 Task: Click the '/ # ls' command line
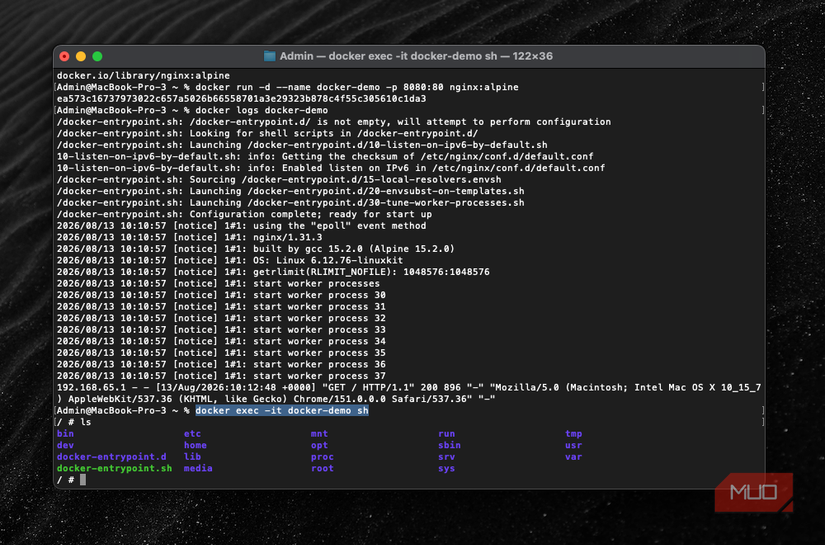click(x=74, y=422)
